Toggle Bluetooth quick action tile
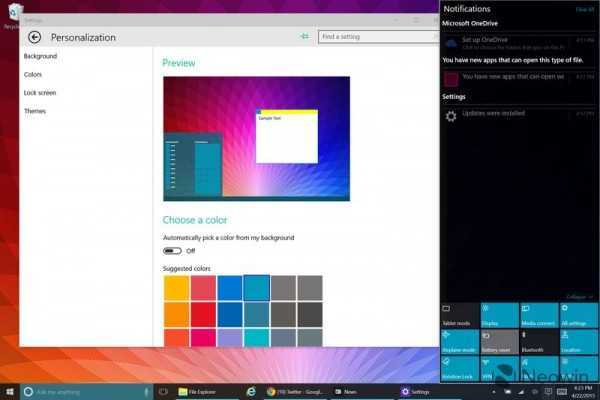The image size is (600, 400). coord(539,342)
